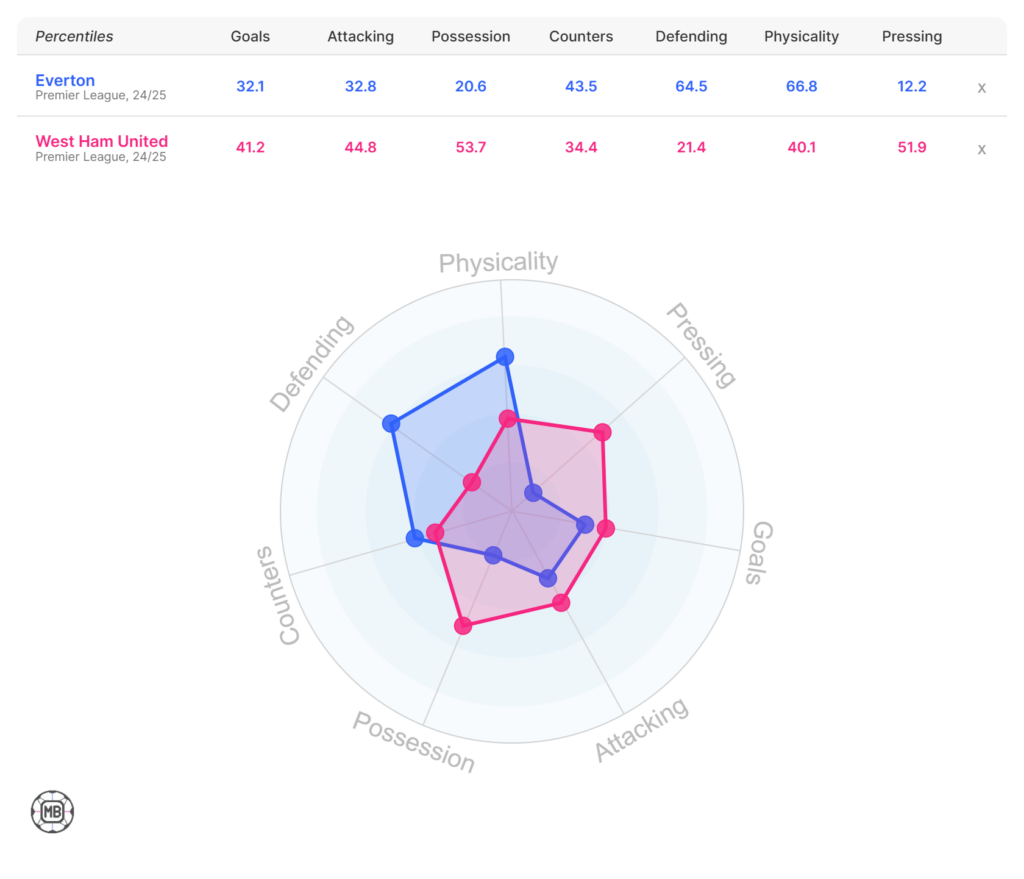The width and height of the screenshot is (1024, 879).
Task: Click the Counters axis label on radar
Action: click(275, 596)
